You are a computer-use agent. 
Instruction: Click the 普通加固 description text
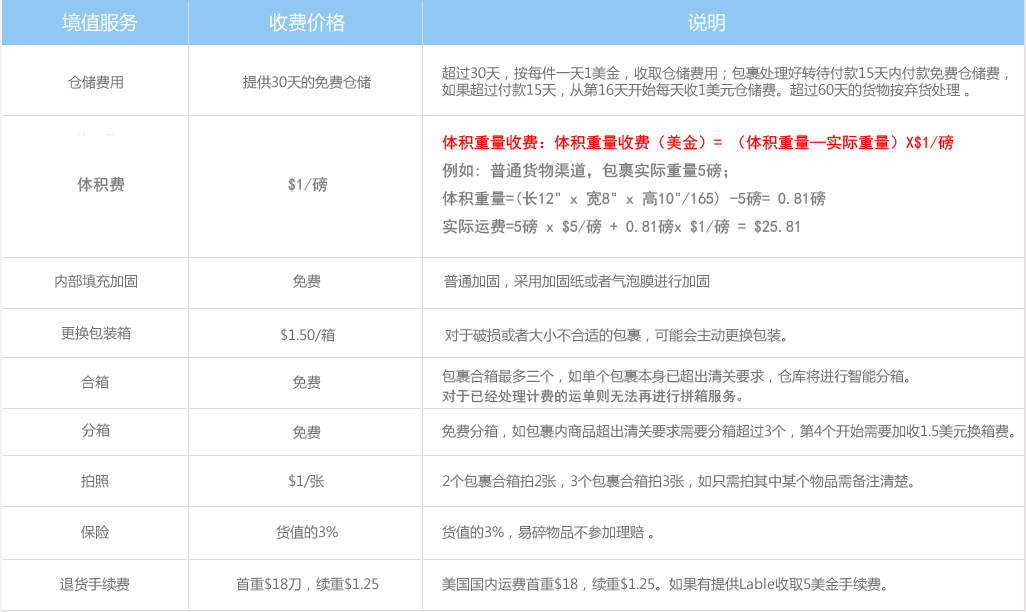(x=576, y=282)
